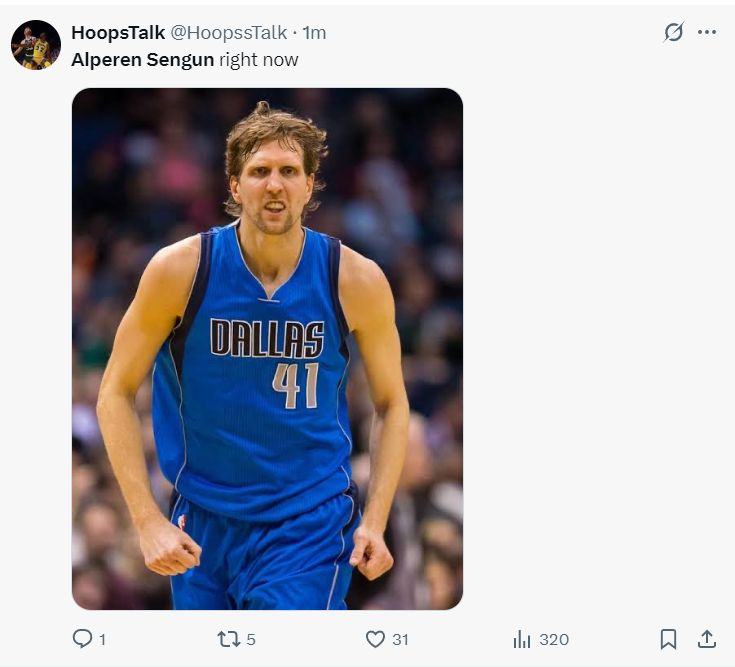Click the like count number 31
Screen dimensions: 735x667
coord(400,640)
